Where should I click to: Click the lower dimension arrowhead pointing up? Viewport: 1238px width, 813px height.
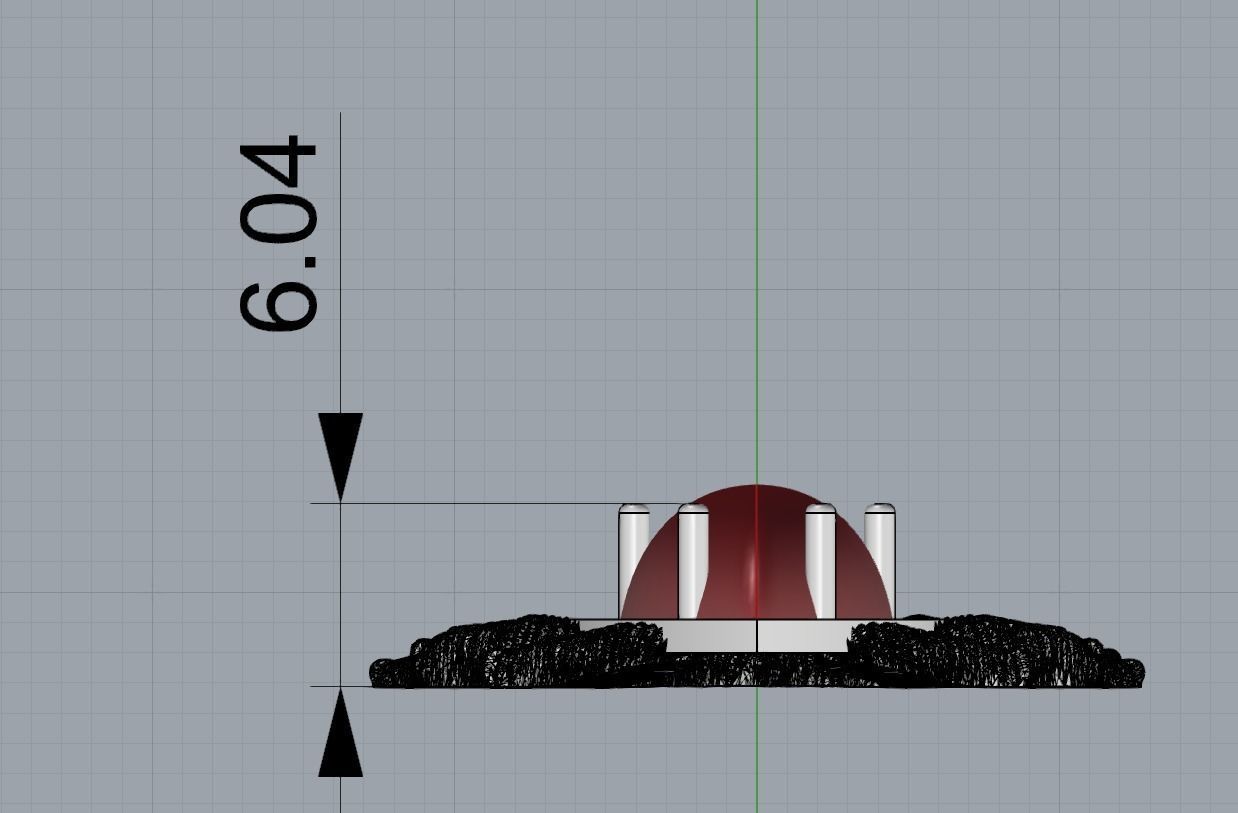point(340,733)
